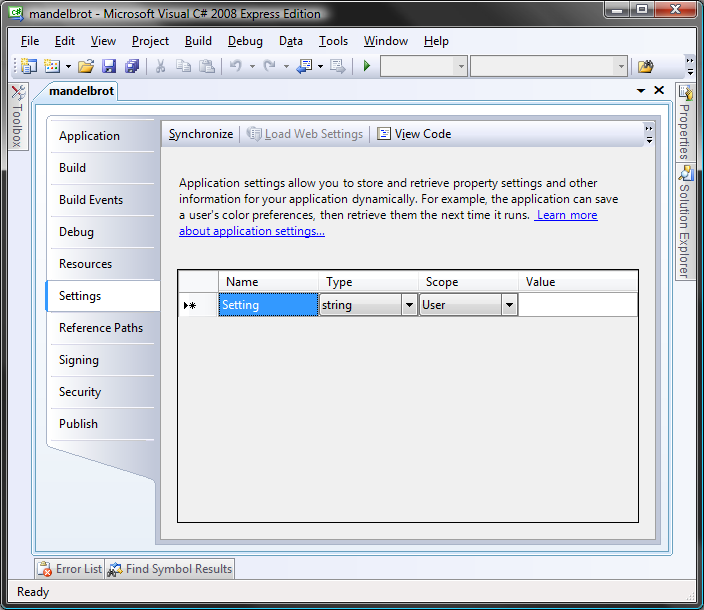Screen dimensions: 704x610
Task: Open the settings designer toolbar overflow
Action: click(649, 134)
